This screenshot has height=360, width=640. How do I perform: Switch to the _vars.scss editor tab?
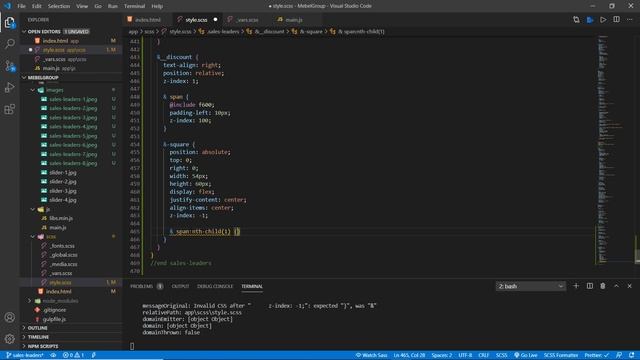(x=247, y=20)
